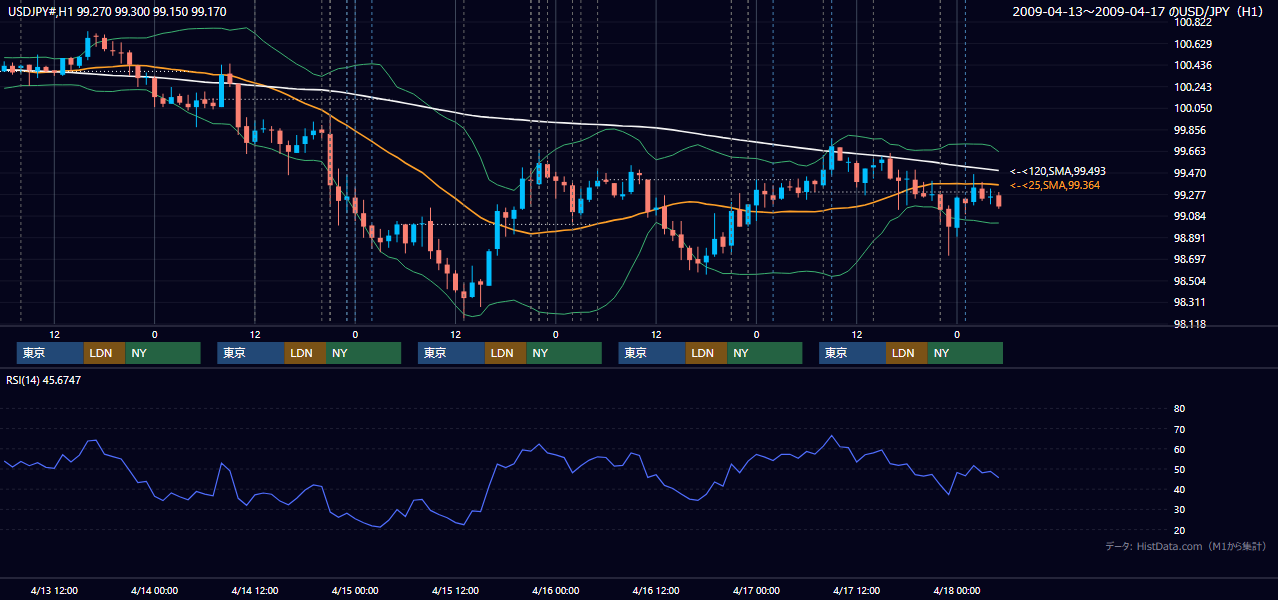Image resolution: width=1278 pixels, height=600 pixels.
Task: Click price axis value 100.436
Action: [x=1194, y=65]
